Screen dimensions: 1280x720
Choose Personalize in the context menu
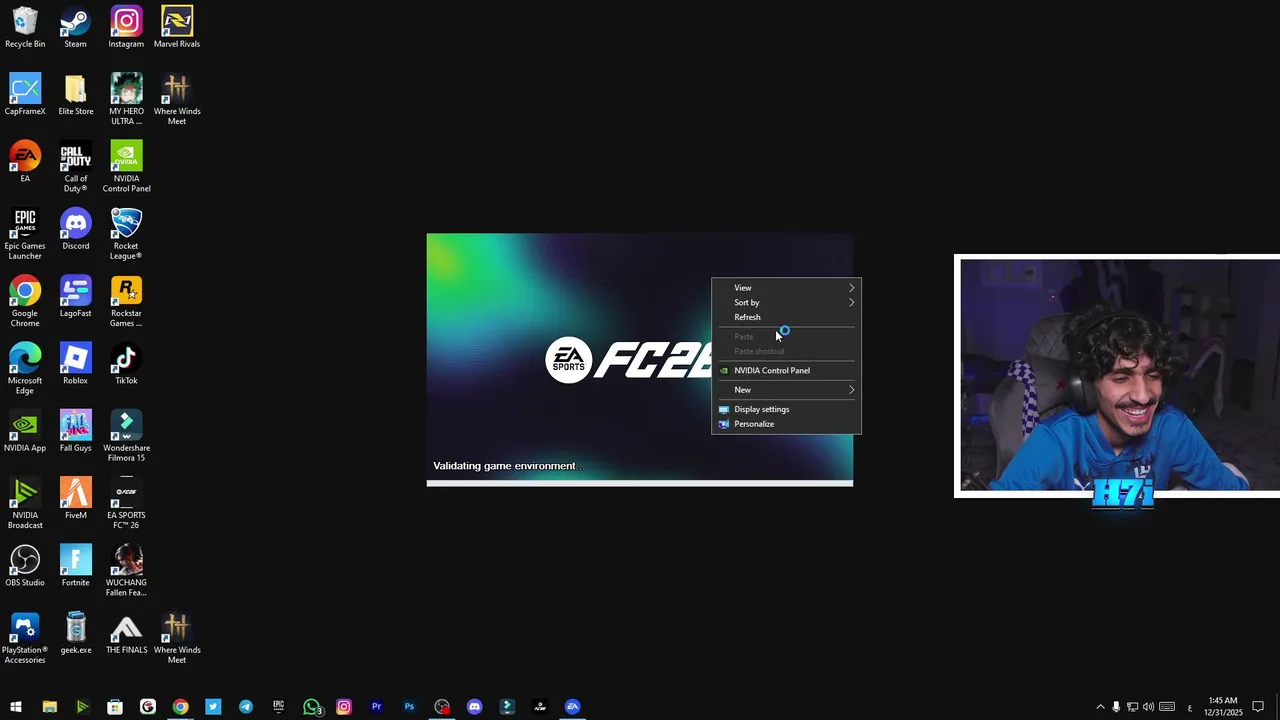click(x=786, y=424)
